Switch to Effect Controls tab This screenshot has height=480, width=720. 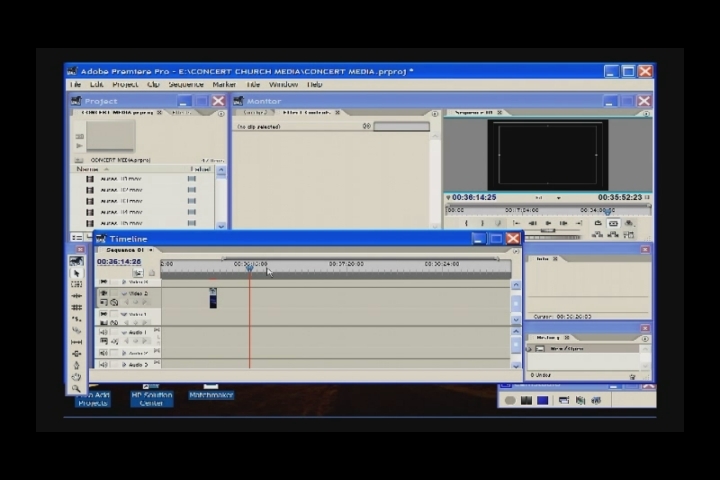tap(306, 113)
